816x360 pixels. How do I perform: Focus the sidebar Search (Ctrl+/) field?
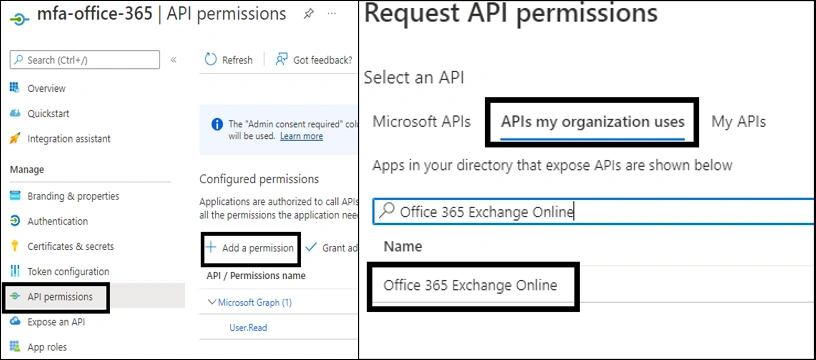[85, 60]
